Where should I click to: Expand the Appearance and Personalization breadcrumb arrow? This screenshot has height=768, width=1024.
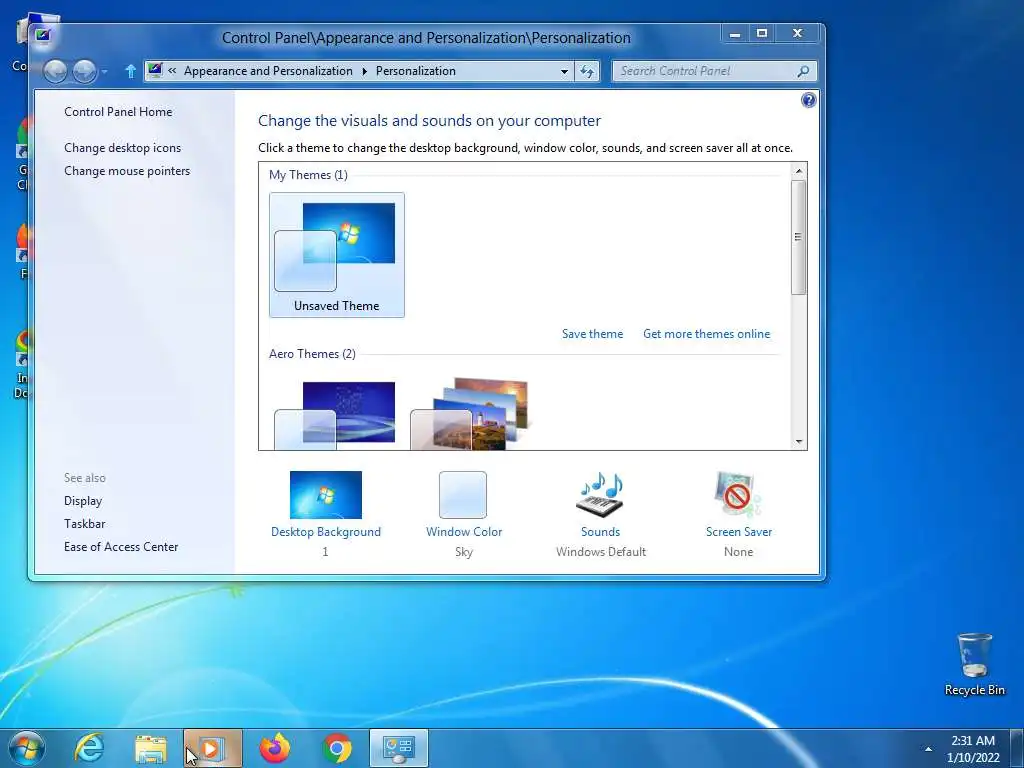364,71
